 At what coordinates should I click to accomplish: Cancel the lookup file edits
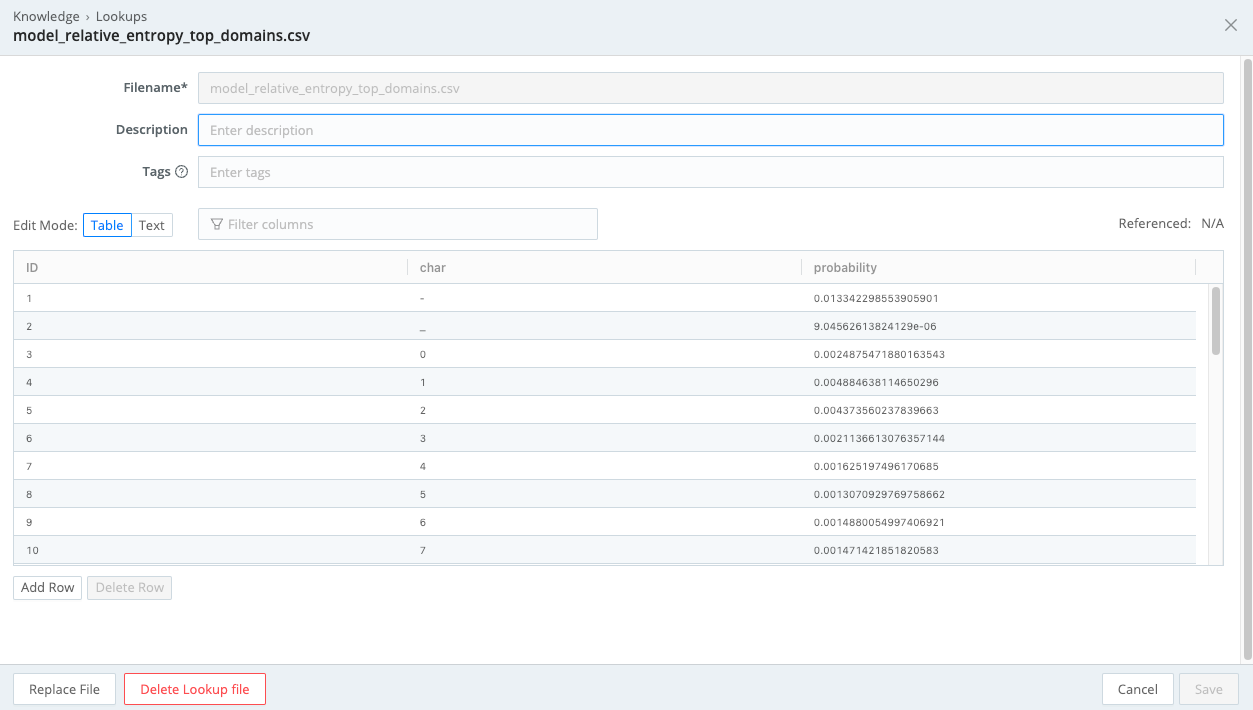(1137, 689)
